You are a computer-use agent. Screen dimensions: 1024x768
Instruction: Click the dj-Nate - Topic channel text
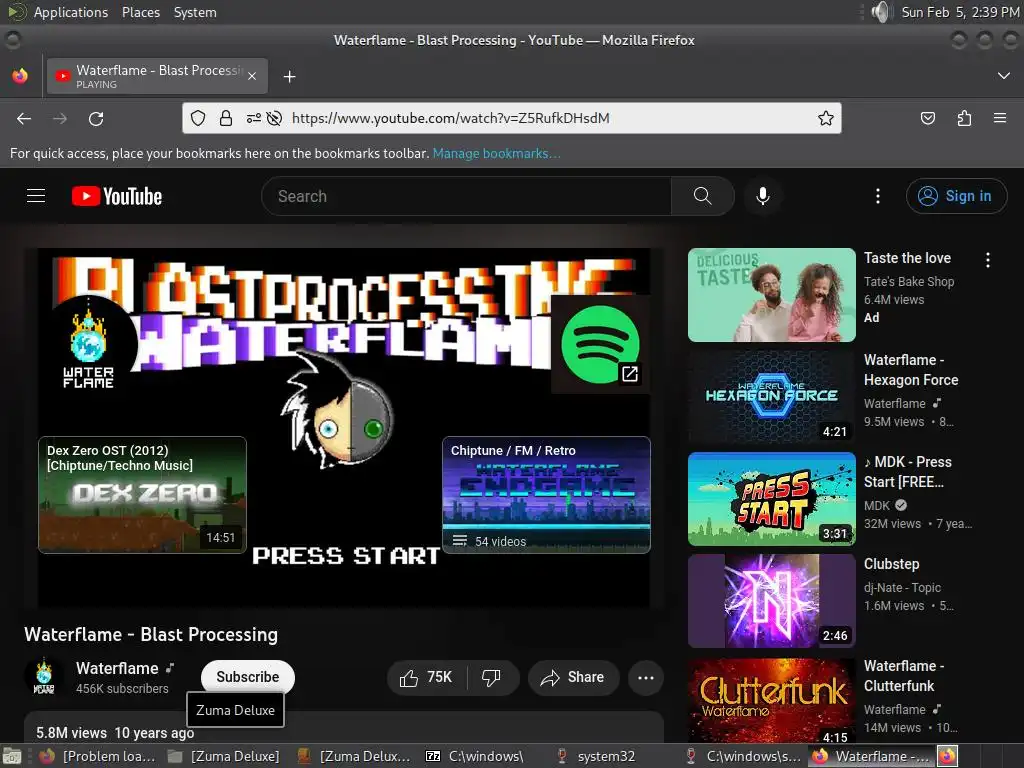point(902,587)
